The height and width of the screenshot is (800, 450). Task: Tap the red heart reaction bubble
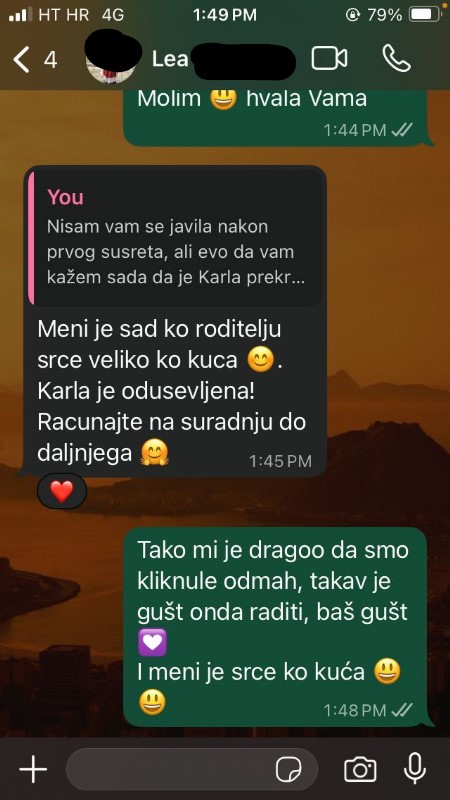62,491
